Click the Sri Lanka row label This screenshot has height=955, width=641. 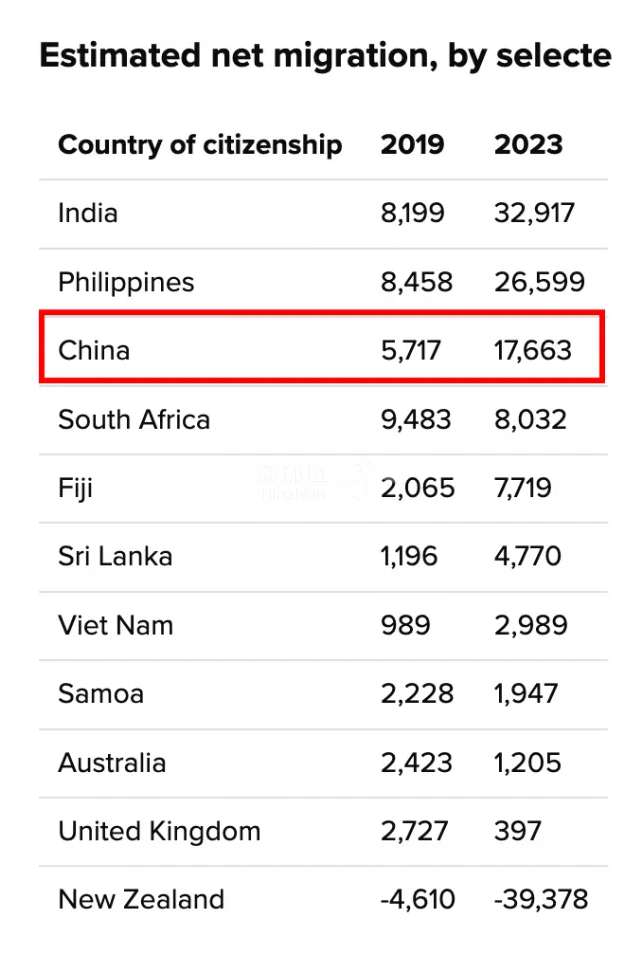click(x=115, y=556)
